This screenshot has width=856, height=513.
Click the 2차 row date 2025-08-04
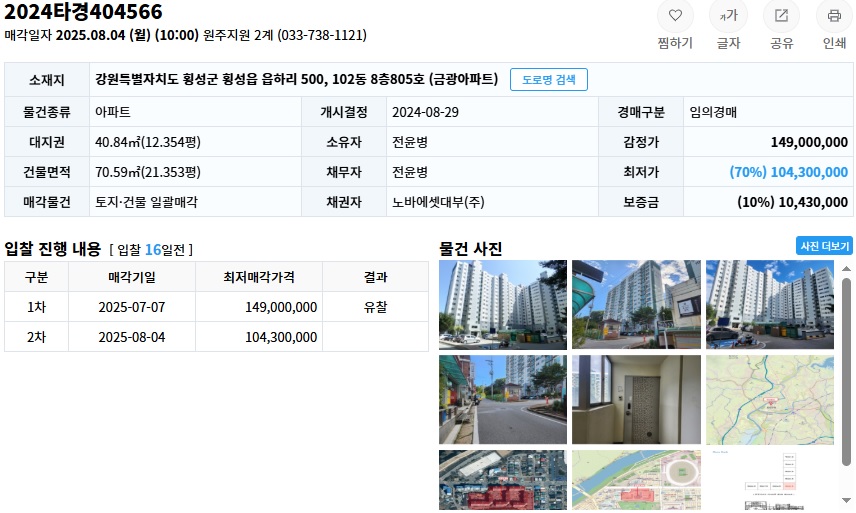coord(132,337)
